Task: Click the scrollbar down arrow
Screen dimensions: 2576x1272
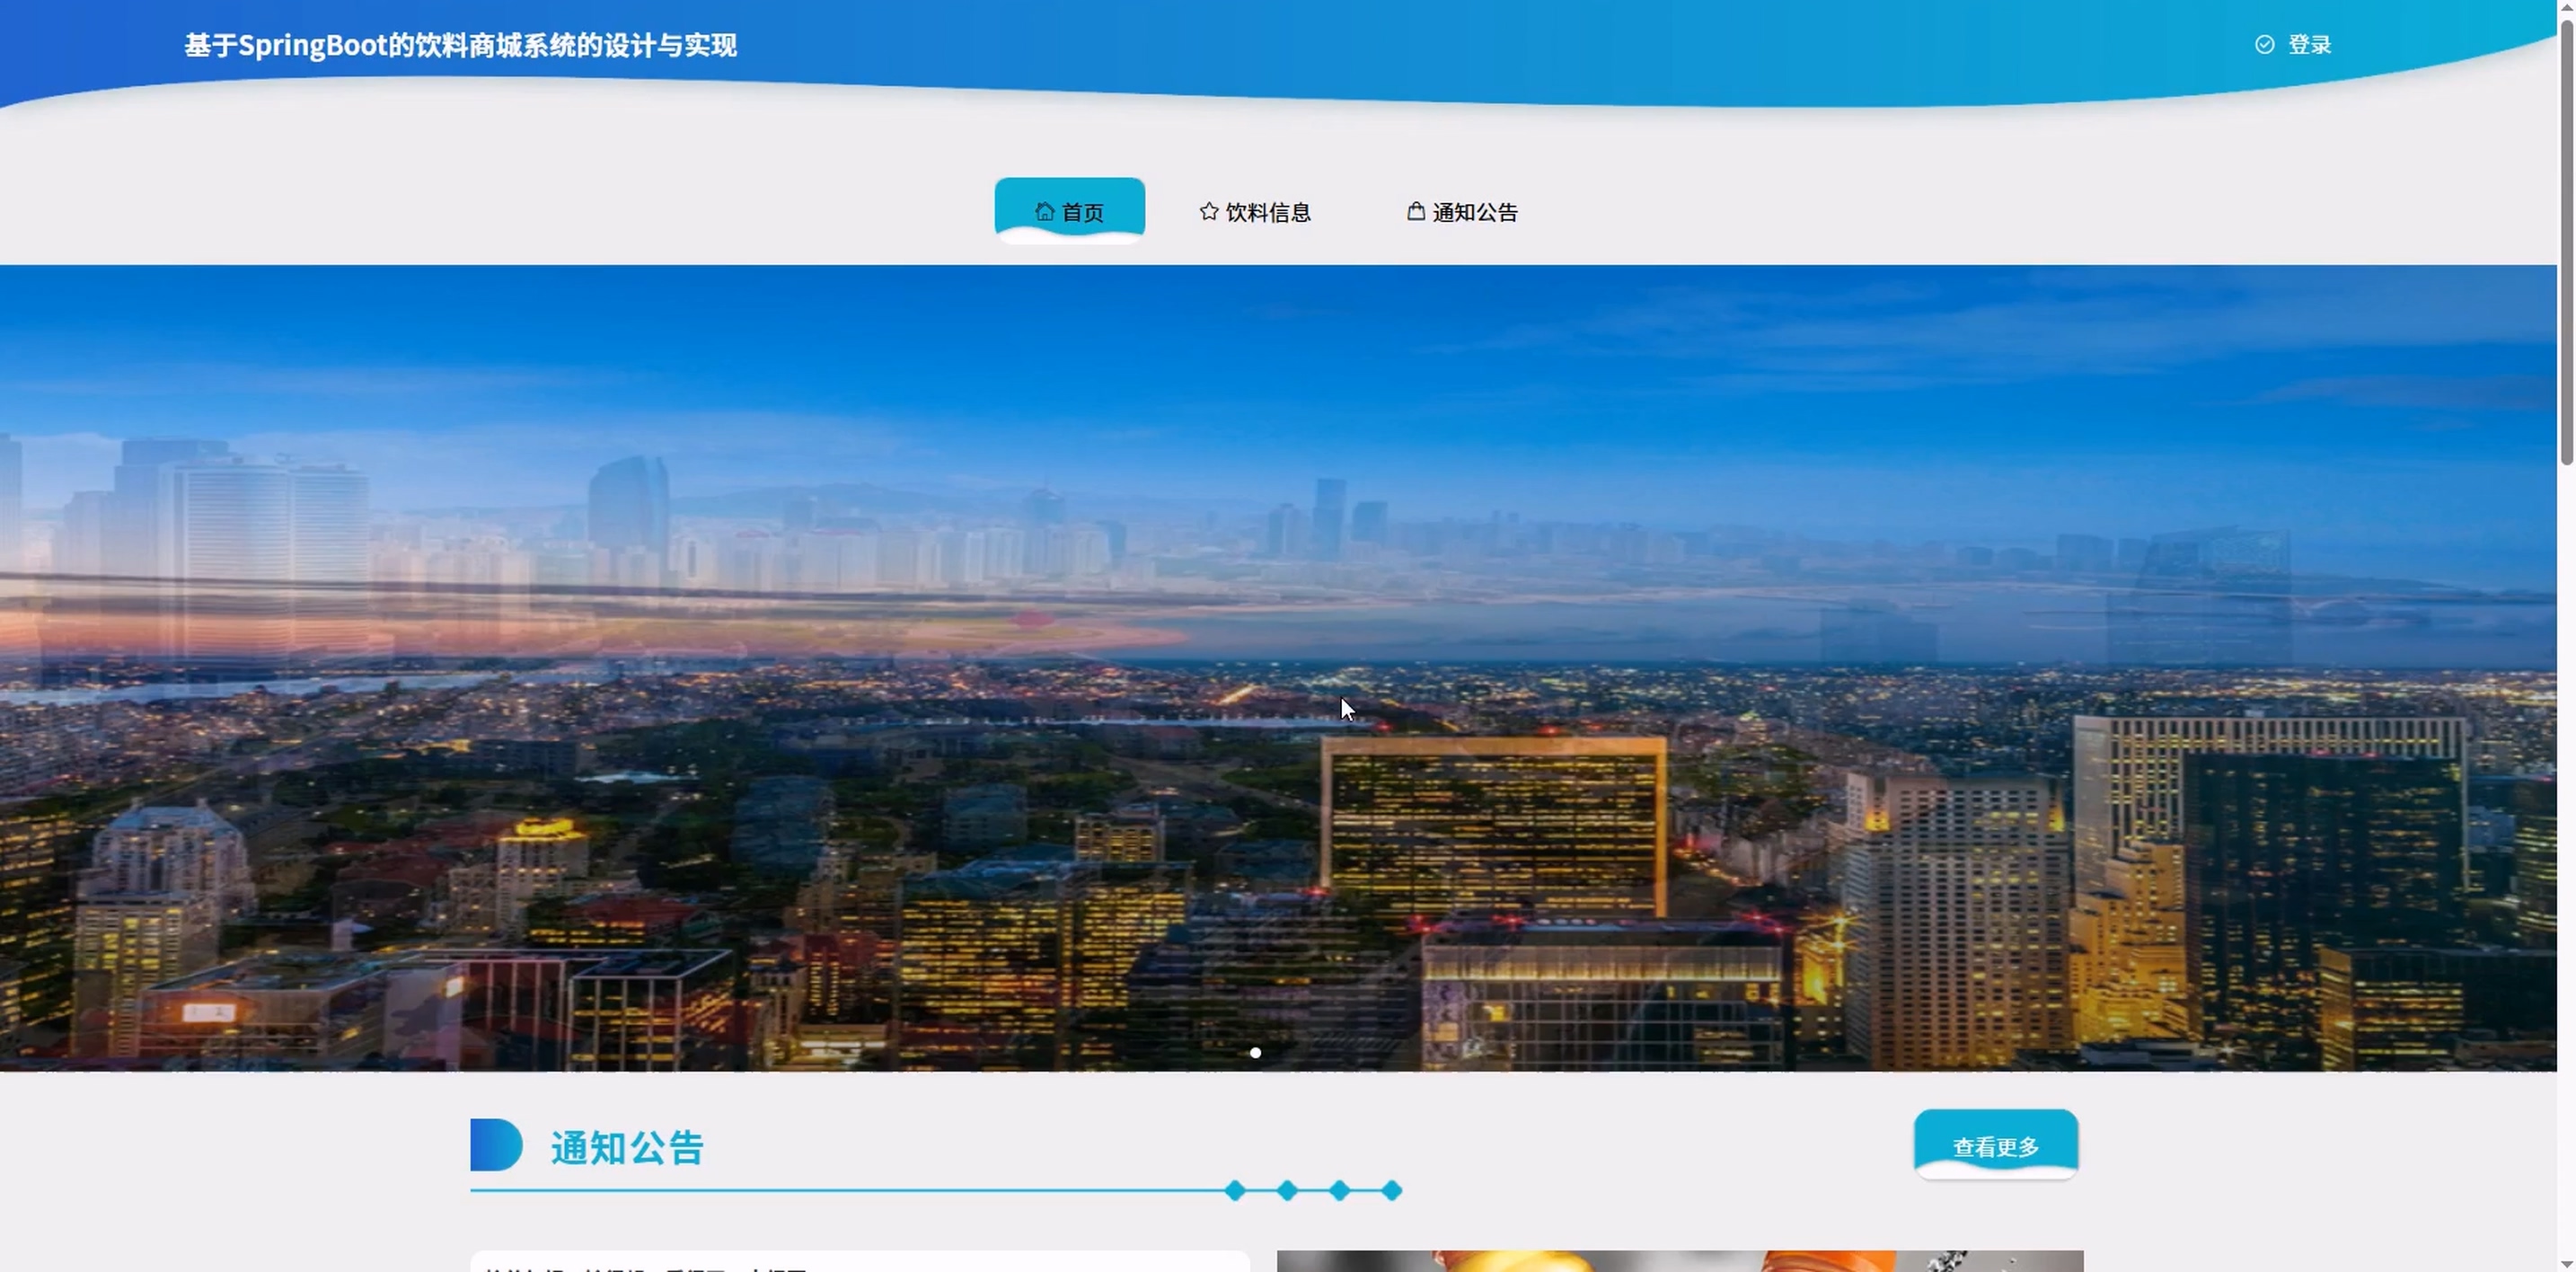Action: pyautogui.click(x=2566, y=1264)
